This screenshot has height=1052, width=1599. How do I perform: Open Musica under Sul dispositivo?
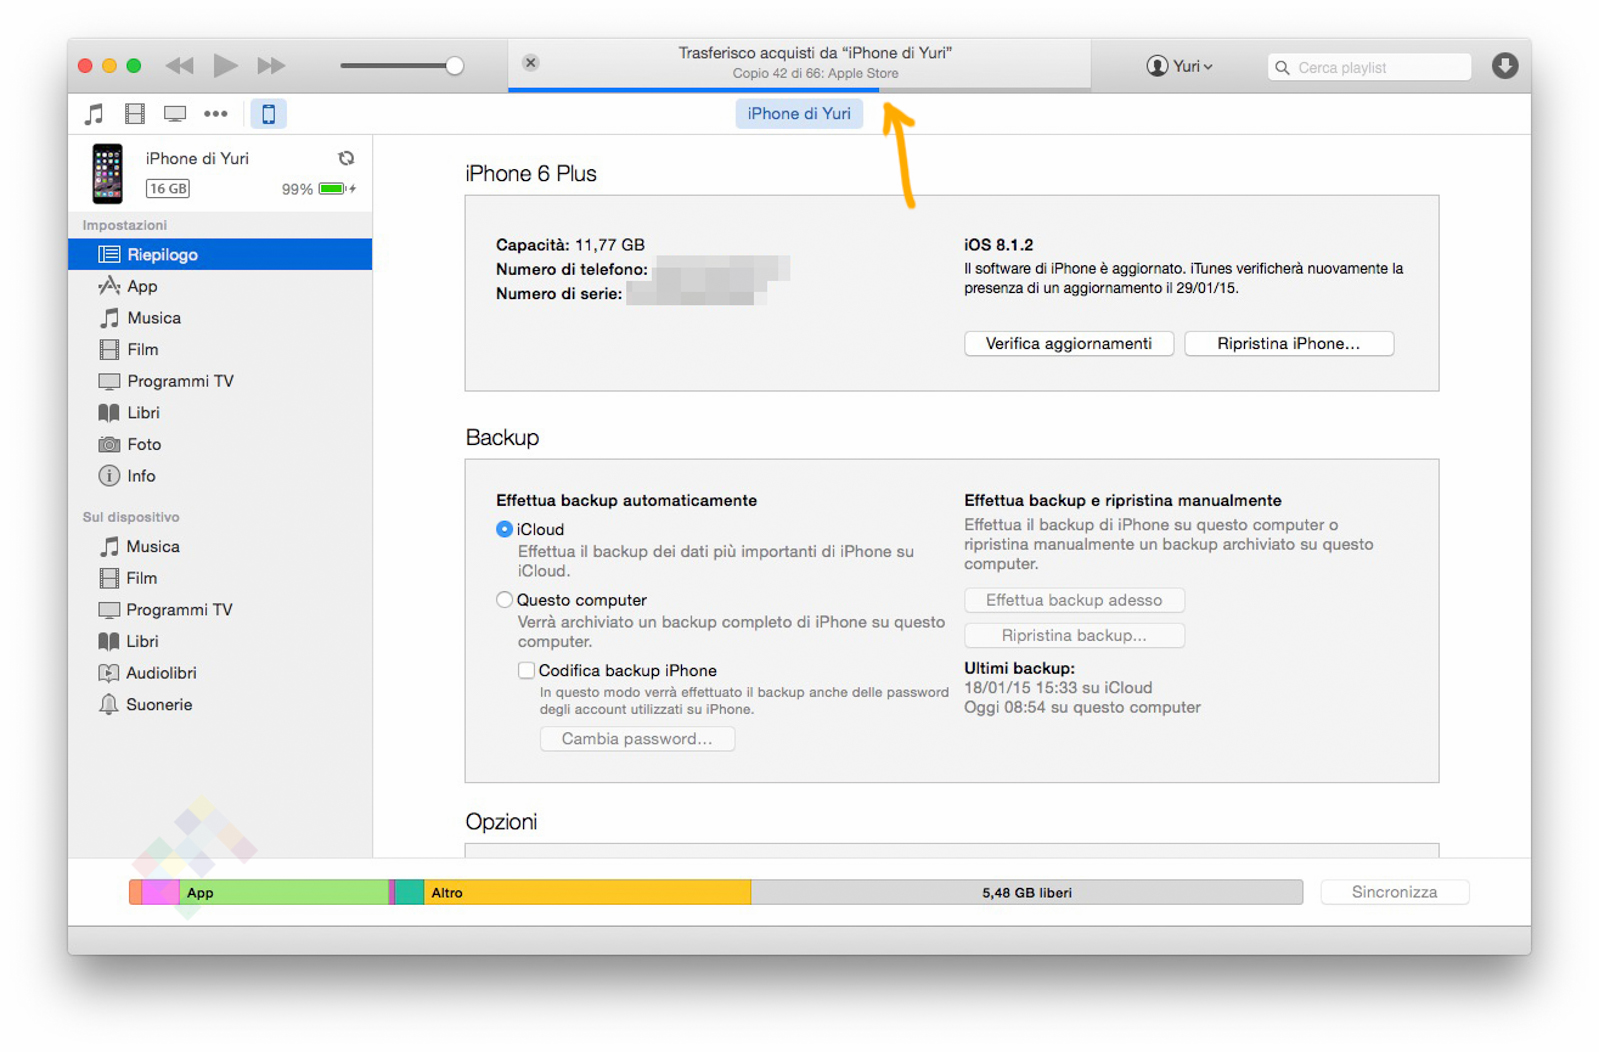(x=220, y=547)
